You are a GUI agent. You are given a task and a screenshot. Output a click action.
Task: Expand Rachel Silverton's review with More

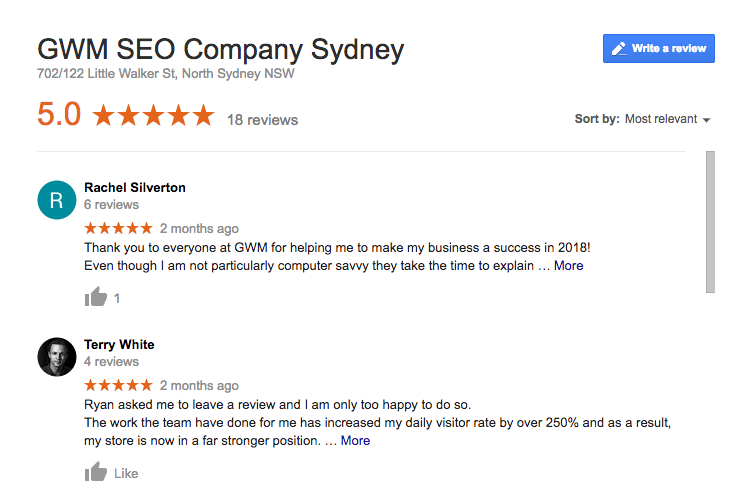(568, 266)
